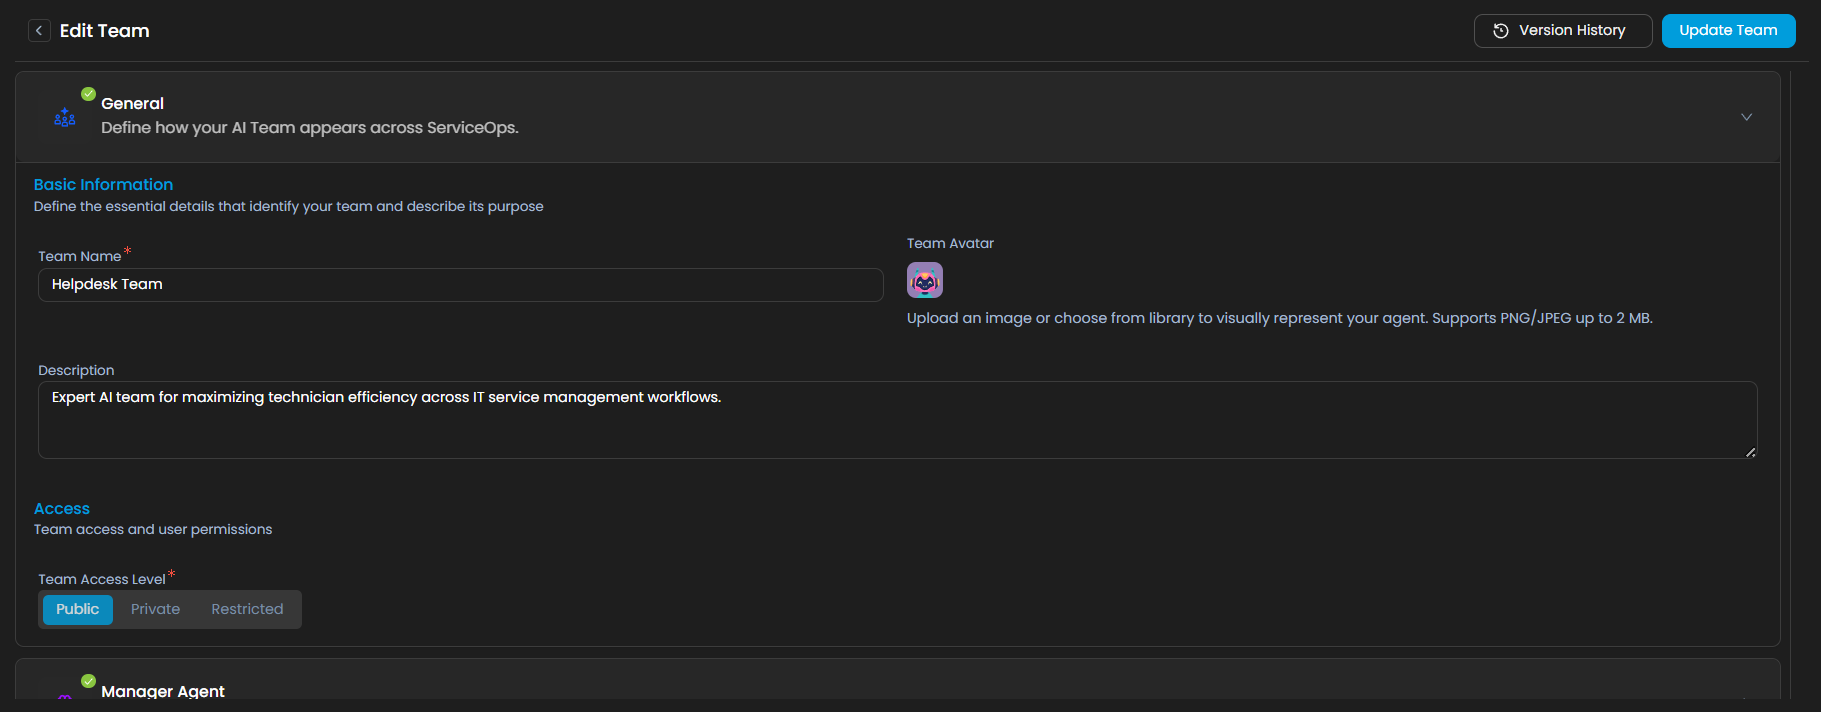
Task: Click the Description box resize handle
Action: 1750,452
